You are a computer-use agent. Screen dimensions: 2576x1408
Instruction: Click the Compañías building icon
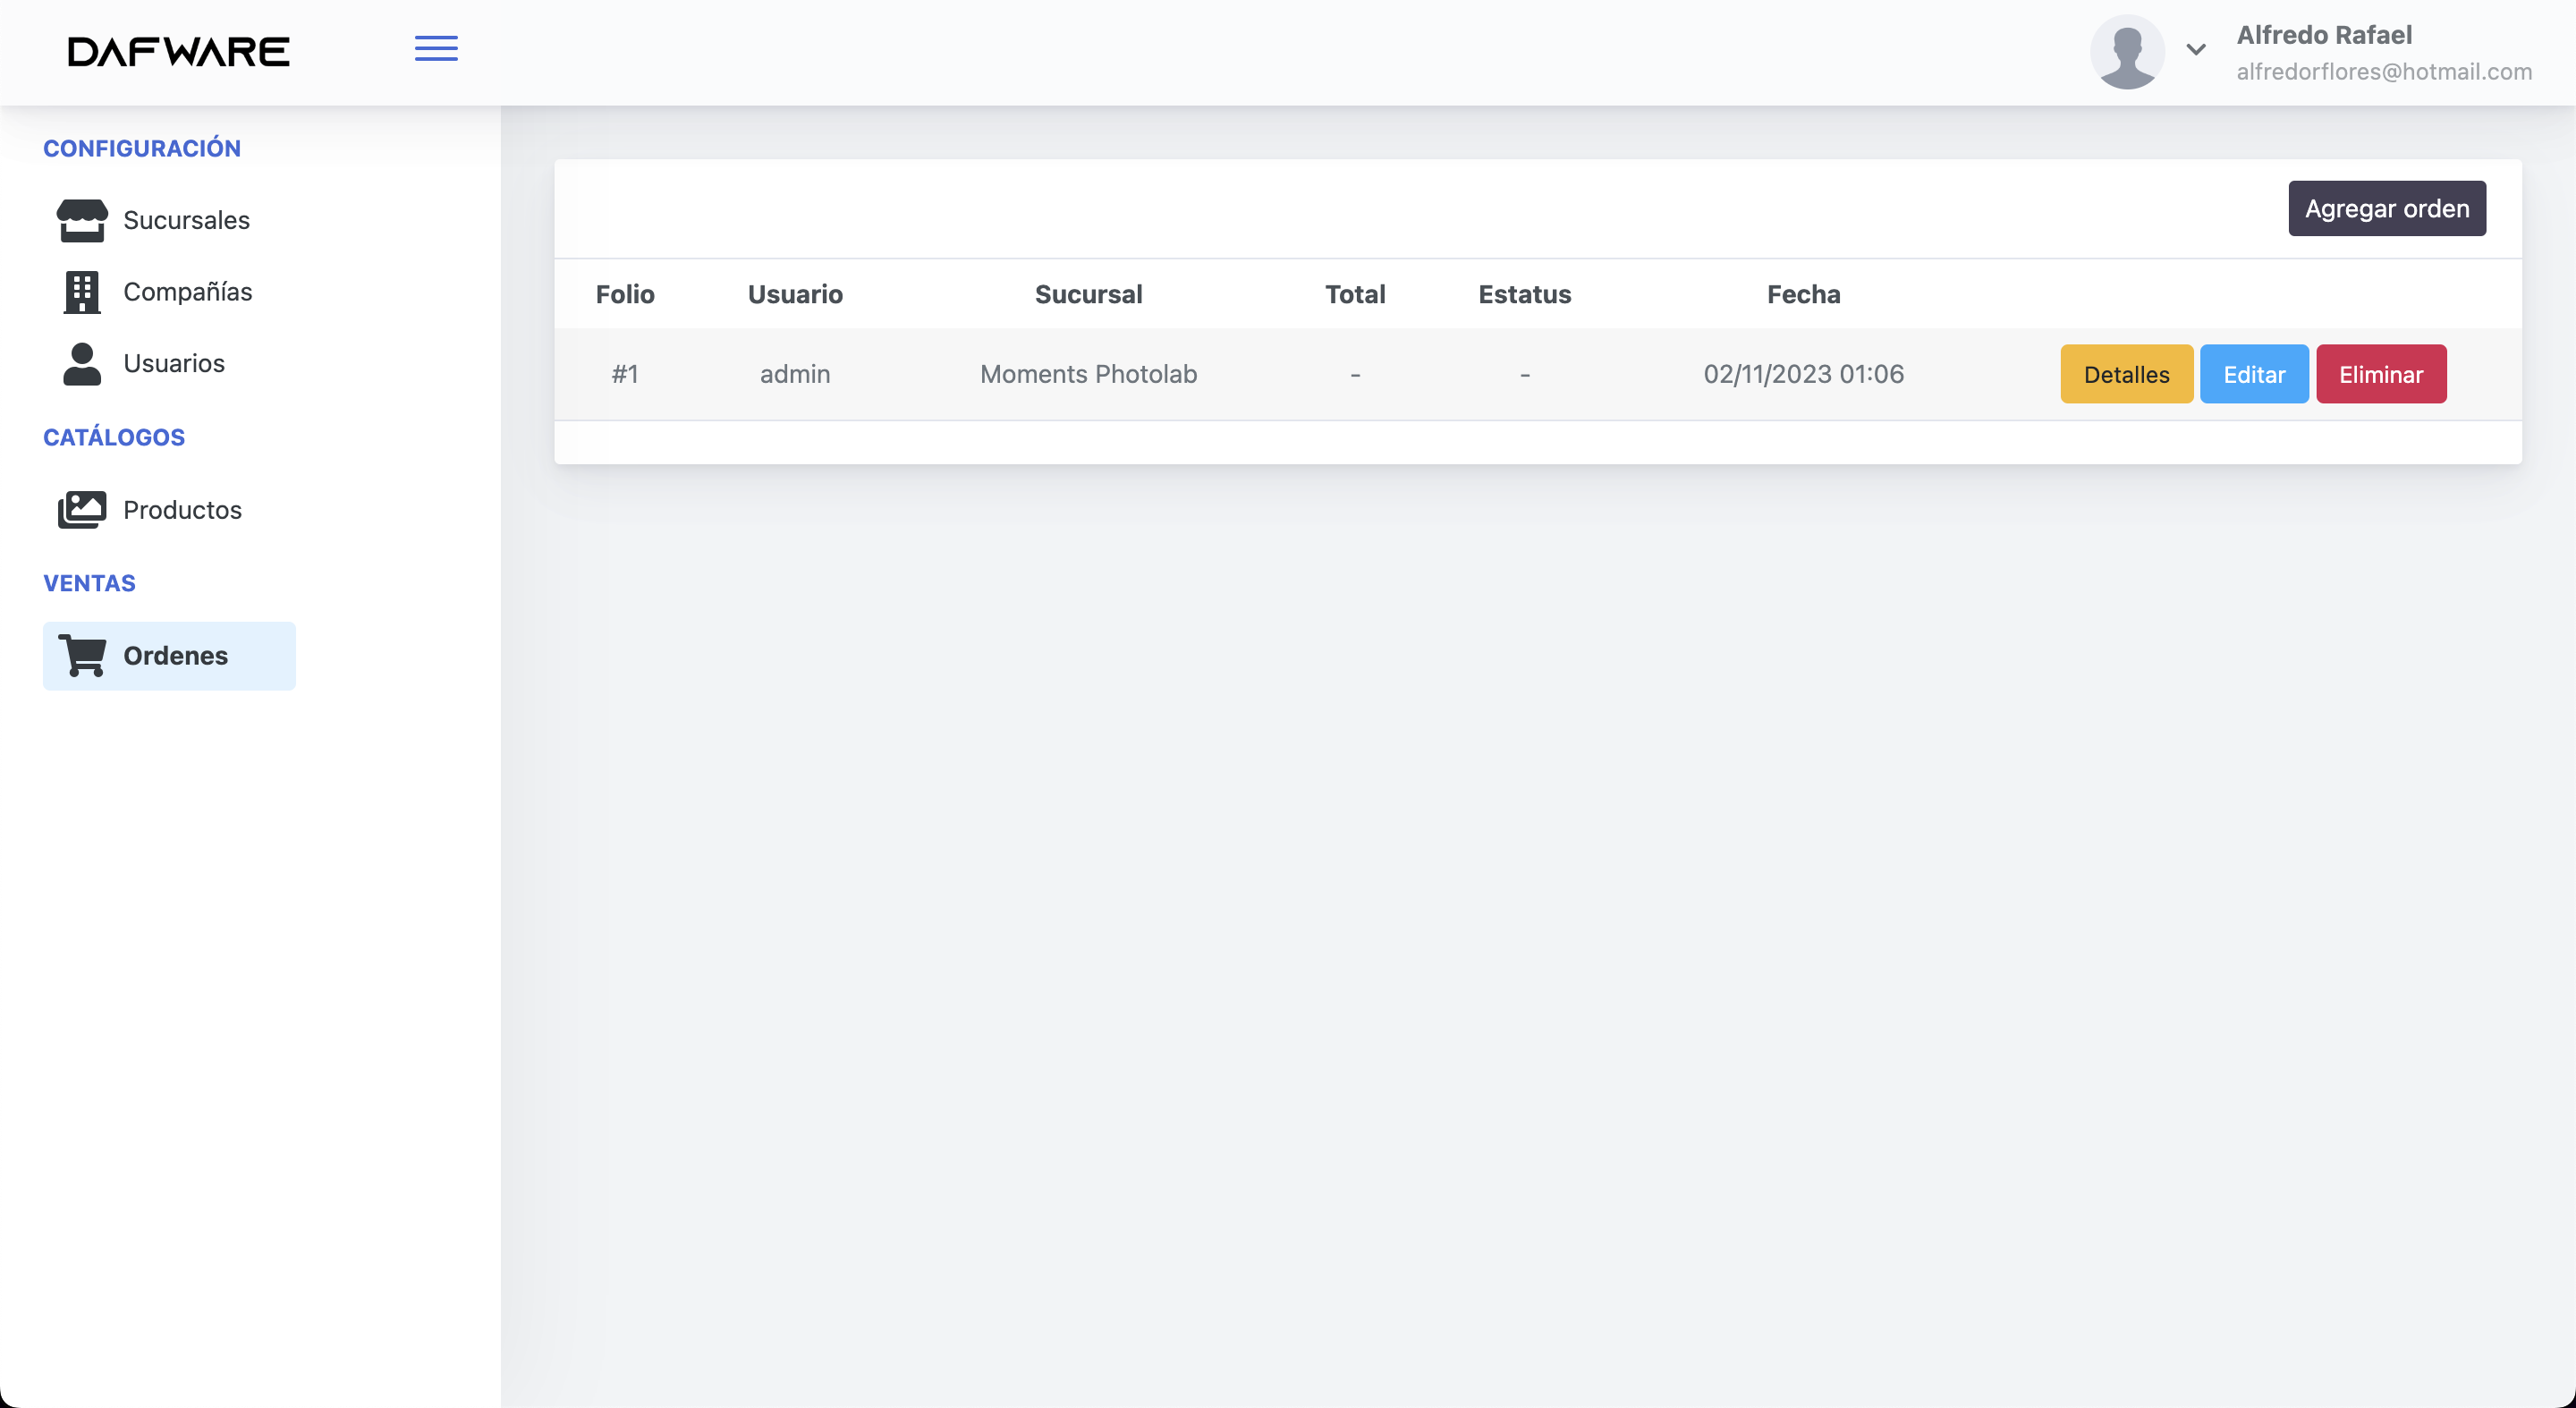(81, 292)
